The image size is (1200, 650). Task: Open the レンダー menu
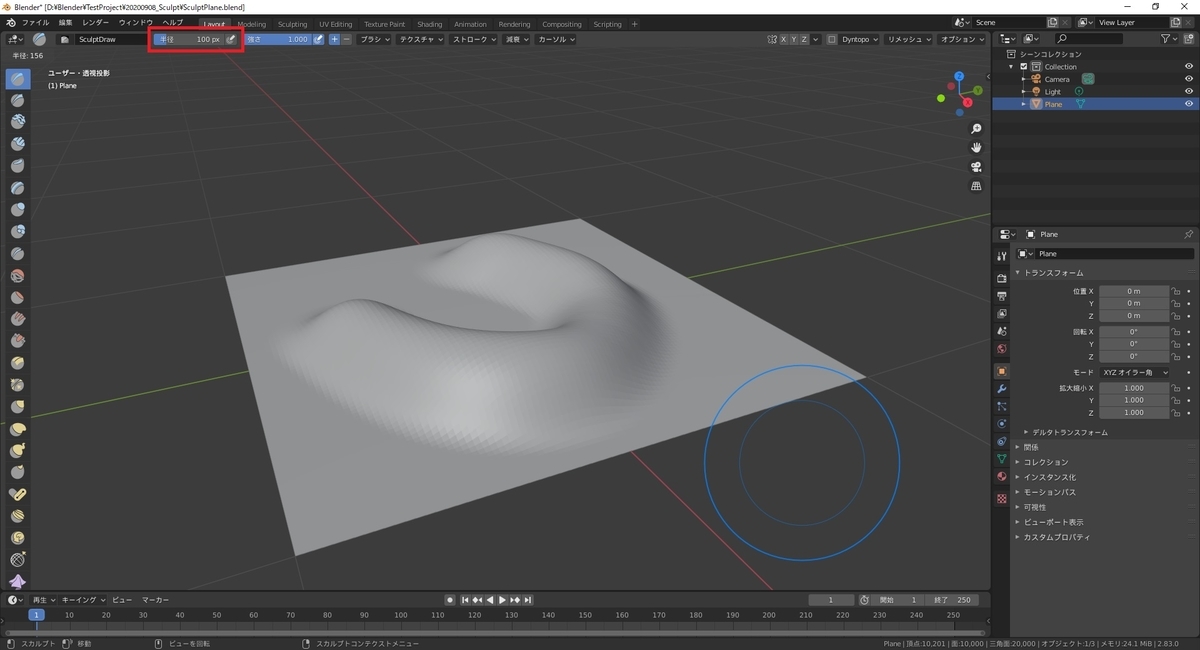96,22
